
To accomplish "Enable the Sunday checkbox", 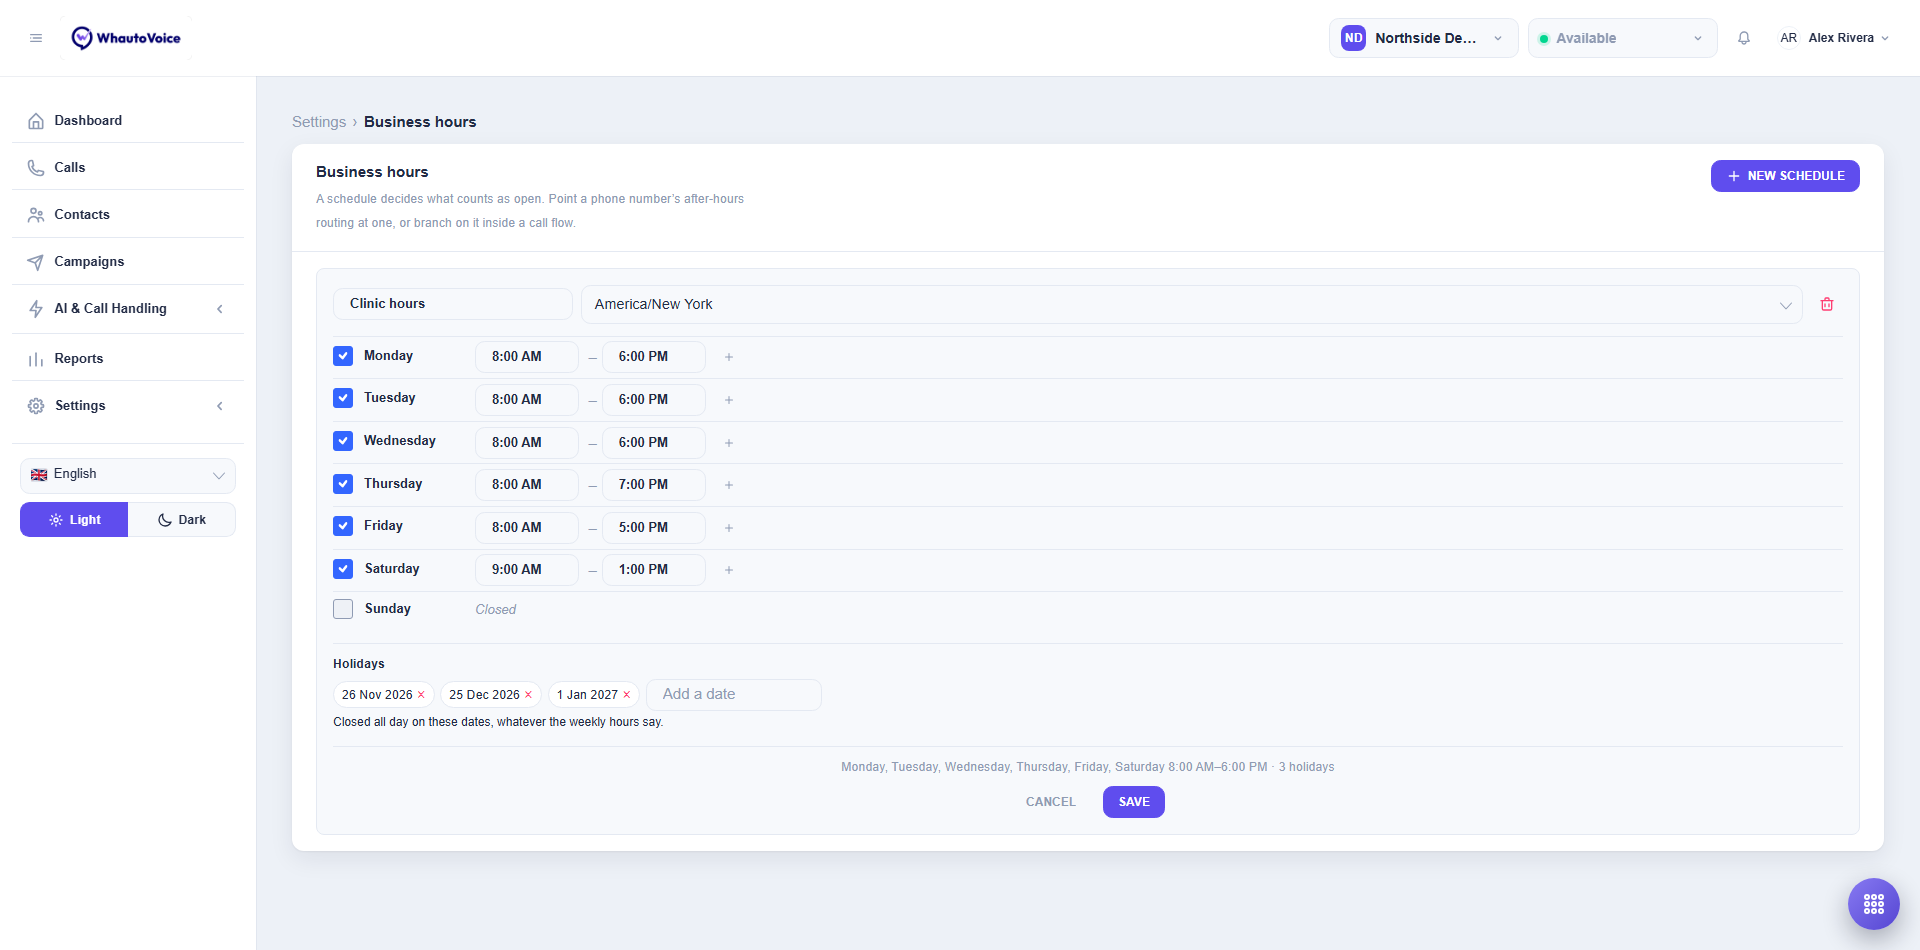I will pos(343,609).
